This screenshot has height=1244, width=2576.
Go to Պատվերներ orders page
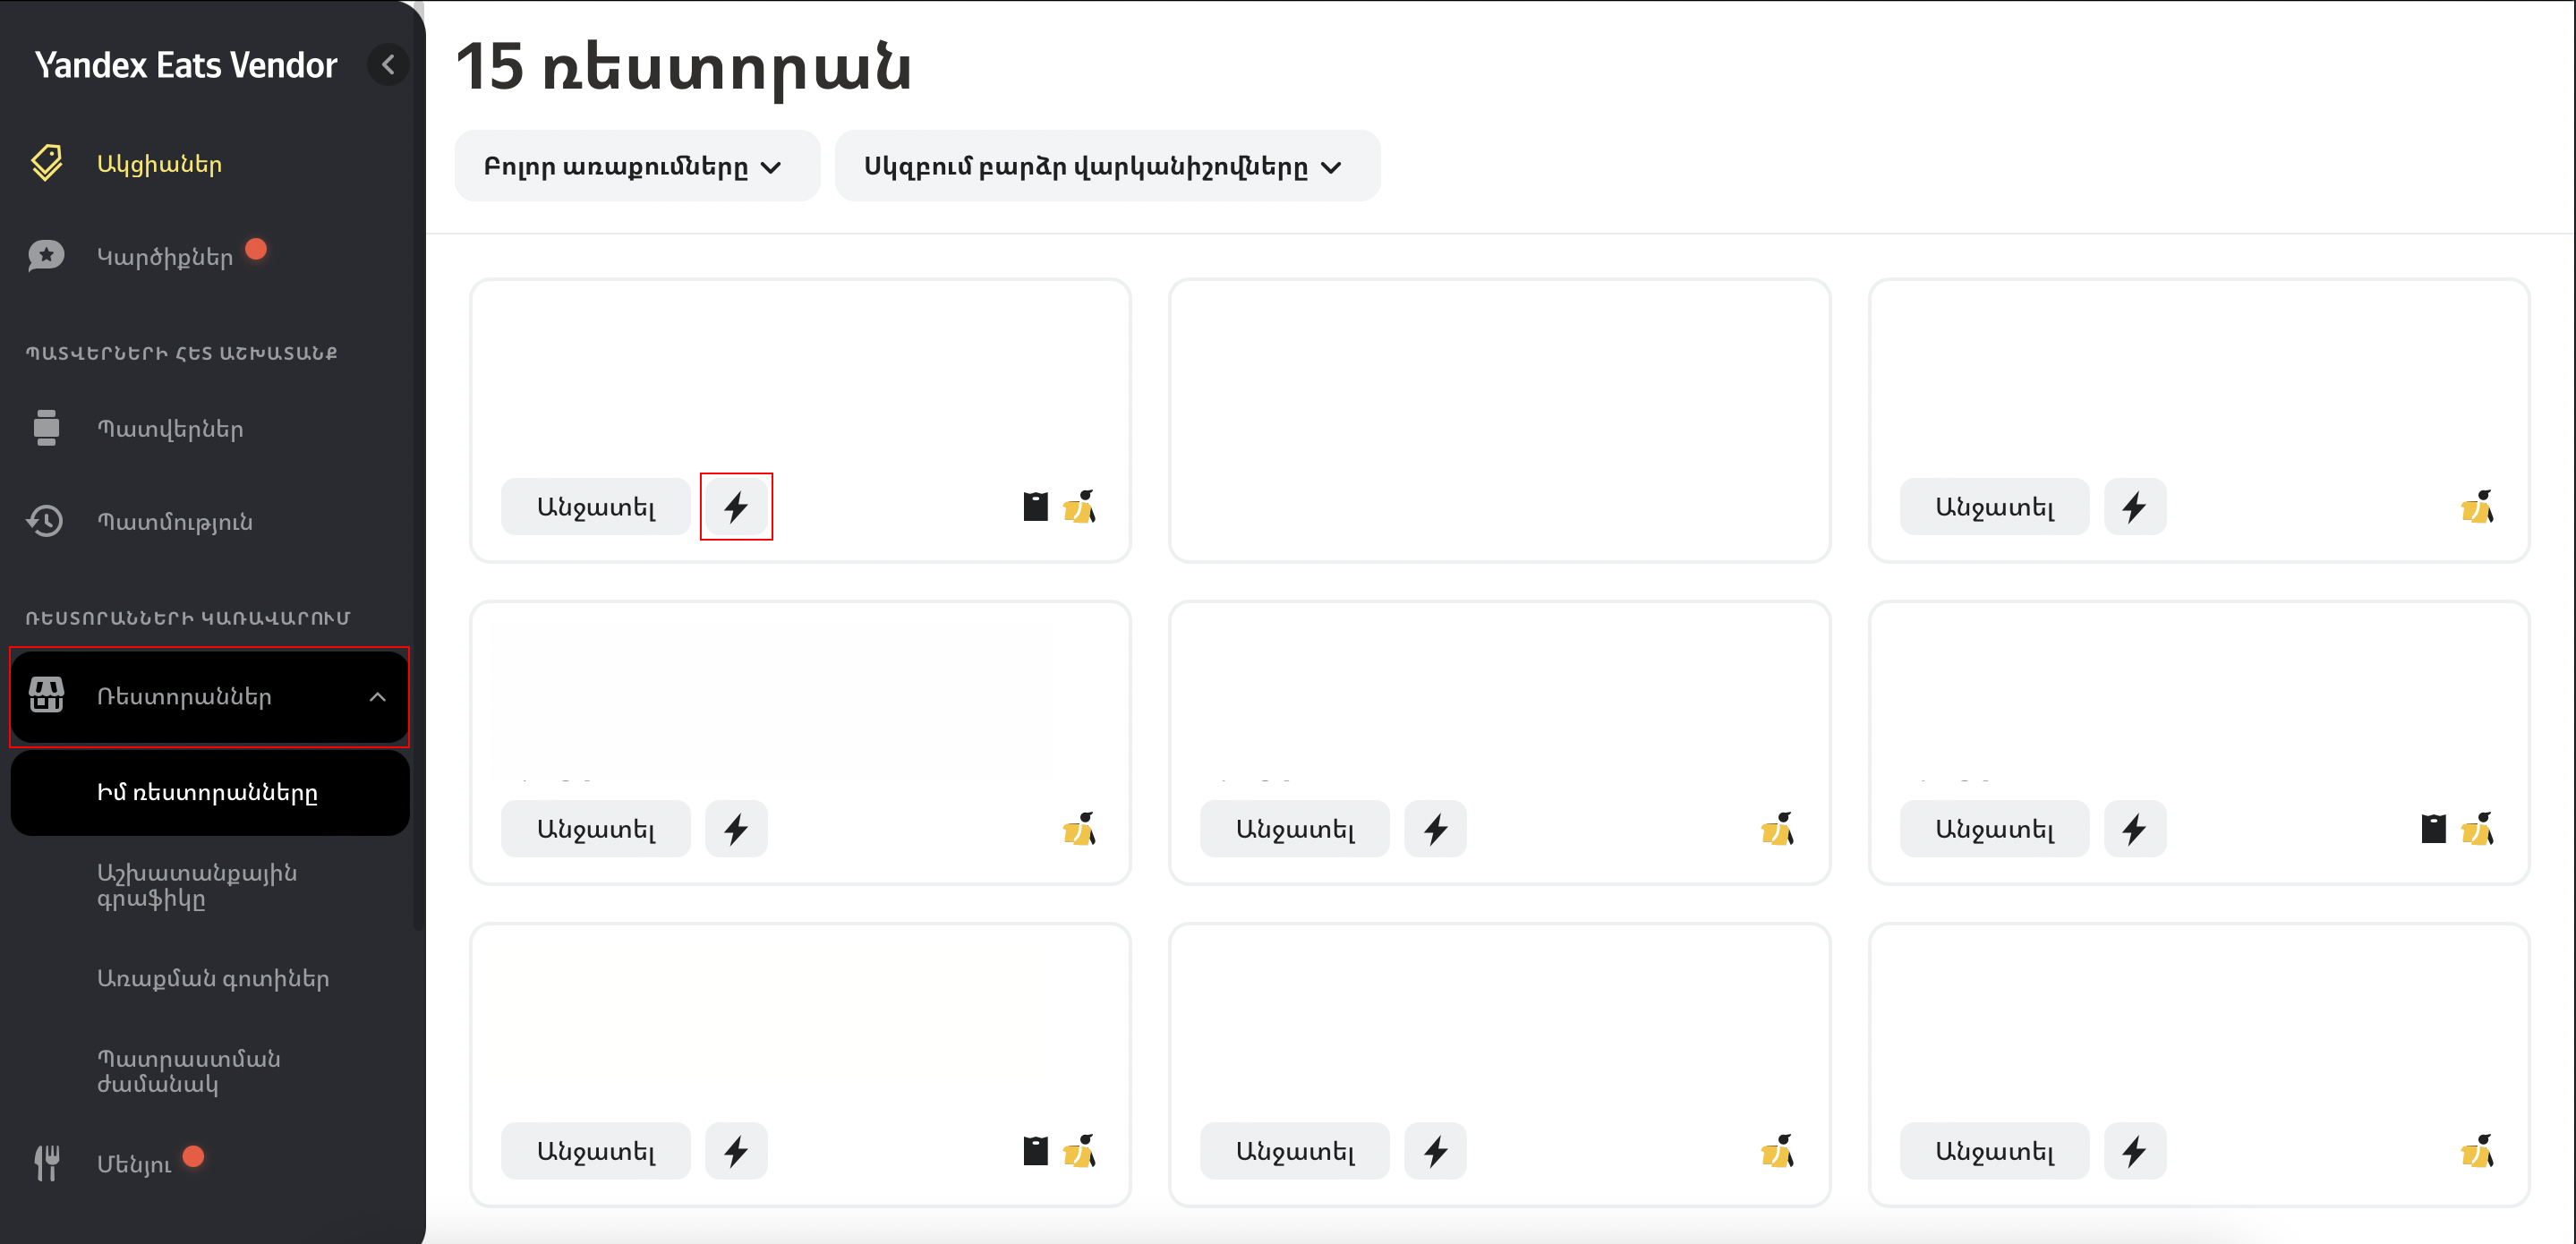coord(169,429)
